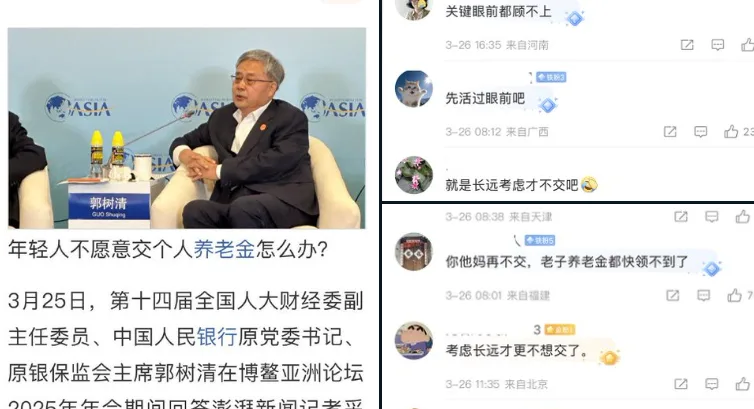Open the 养老金 hyperlink in headline
This screenshot has width=754, height=409.
pyautogui.click(x=224, y=249)
